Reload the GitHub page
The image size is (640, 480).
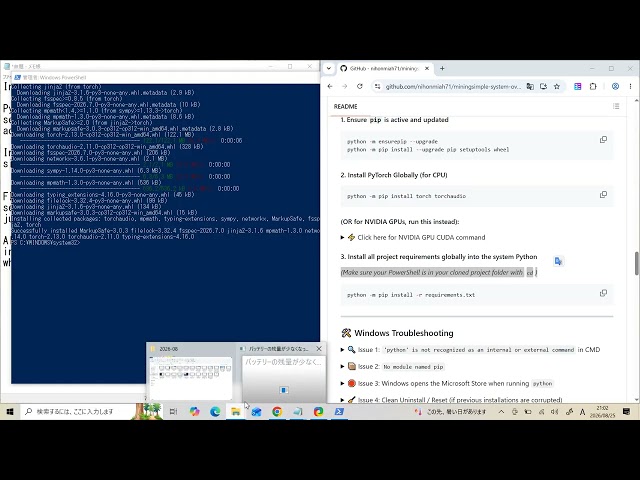(x=360, y=86)
